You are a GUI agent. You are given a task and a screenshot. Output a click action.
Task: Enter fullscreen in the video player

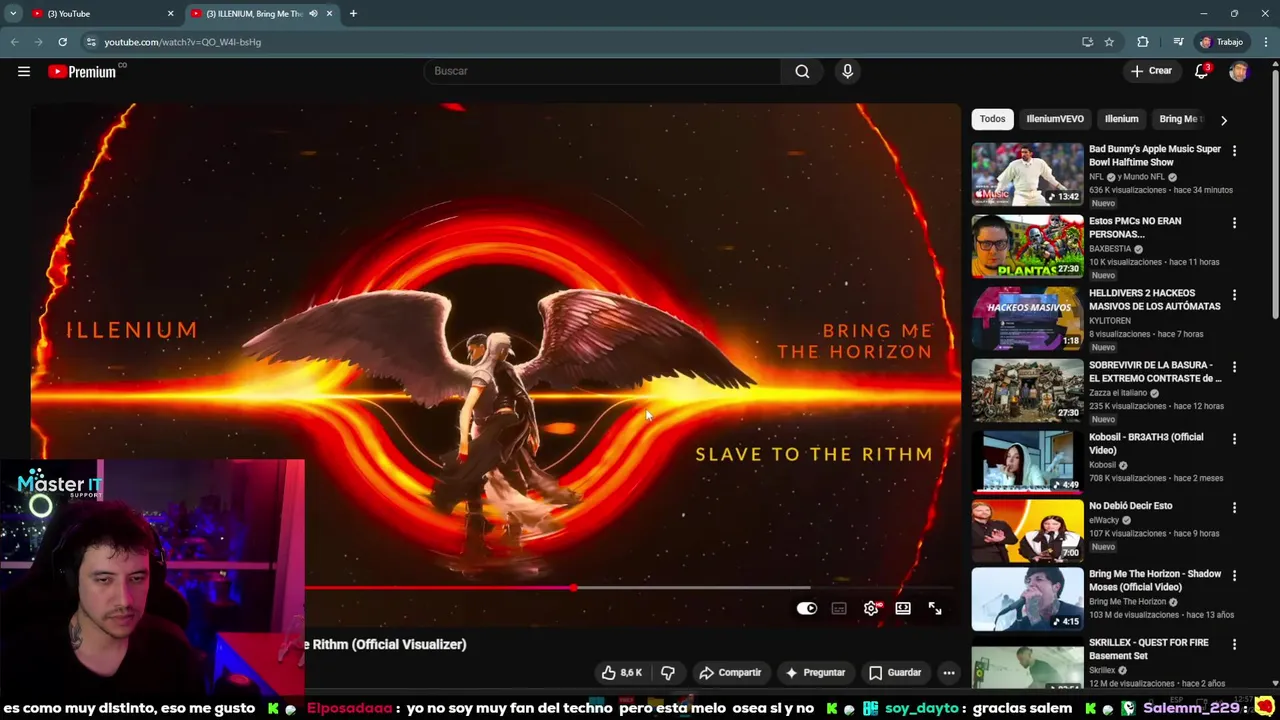(935, 608)
